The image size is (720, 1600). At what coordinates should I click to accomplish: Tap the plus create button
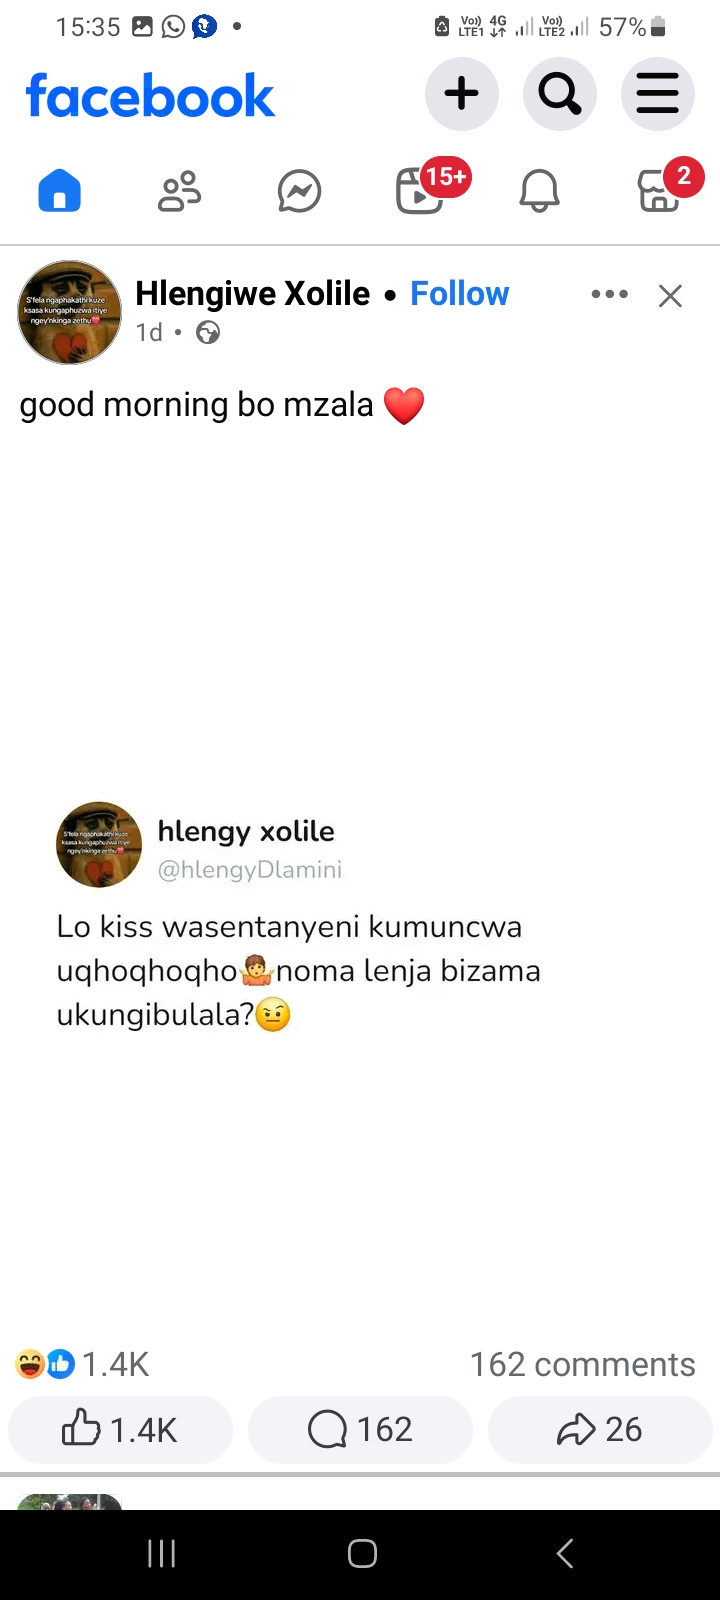(461, 94)
